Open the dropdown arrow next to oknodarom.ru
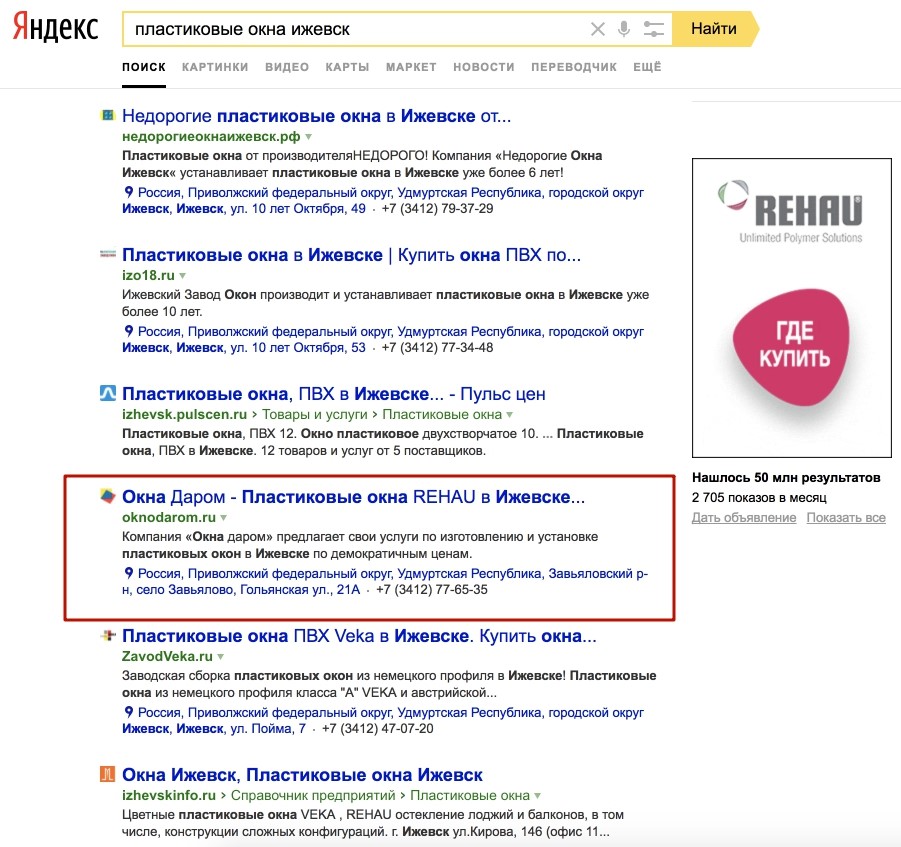This screenshot has height=847, width=901. coord(224,518)
